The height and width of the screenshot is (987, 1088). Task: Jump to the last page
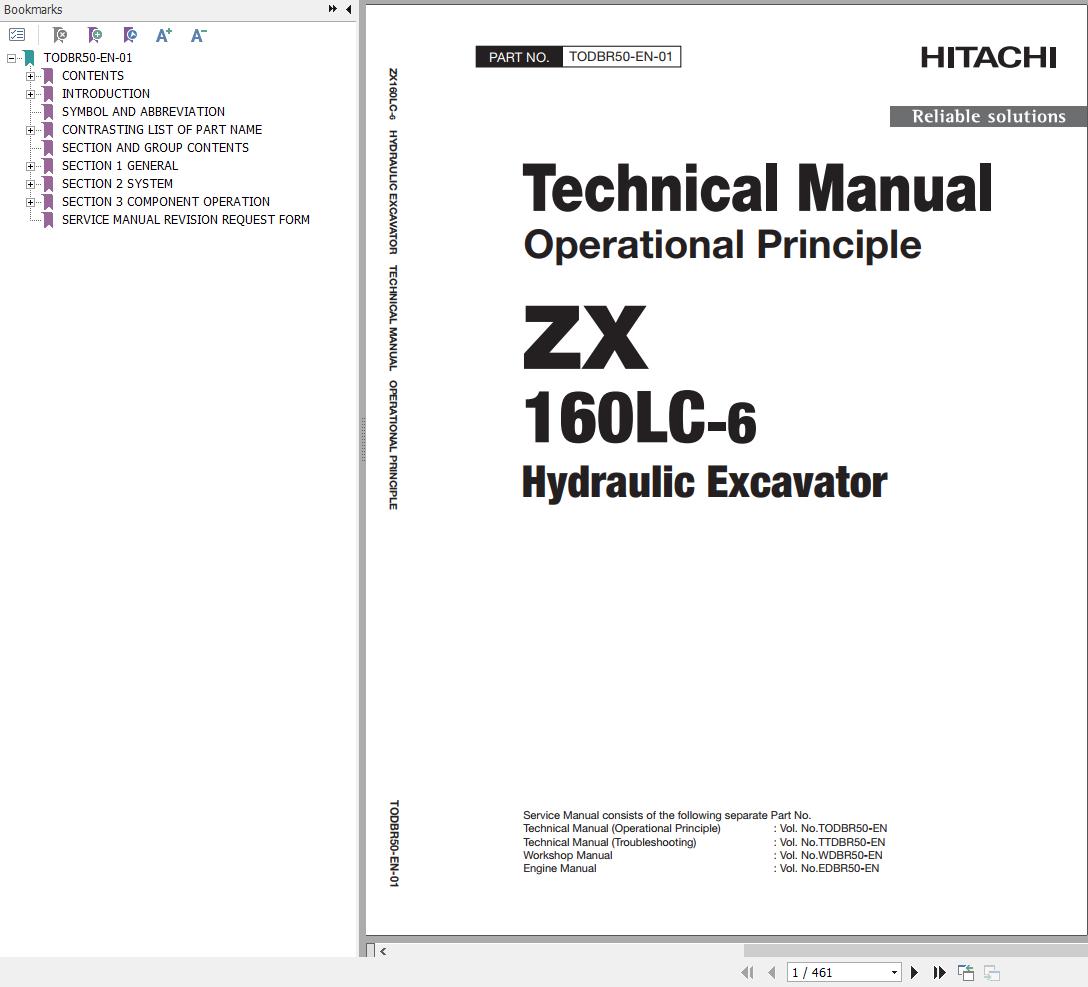pyautogui.click(x=940, y=972)
